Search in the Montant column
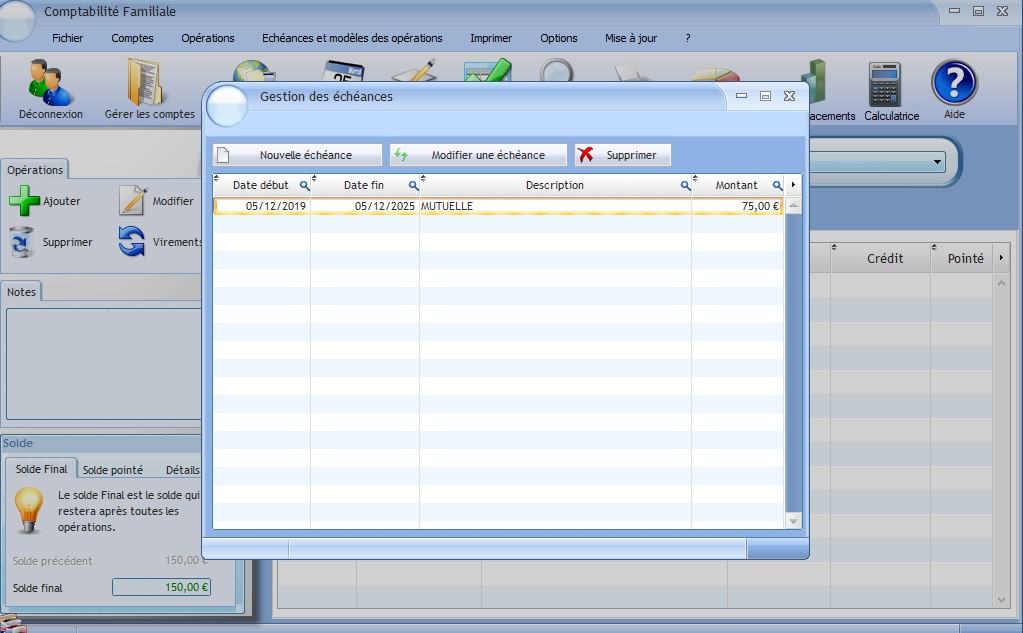Screen dimensions: 1023x633 [x=777, y=185]
